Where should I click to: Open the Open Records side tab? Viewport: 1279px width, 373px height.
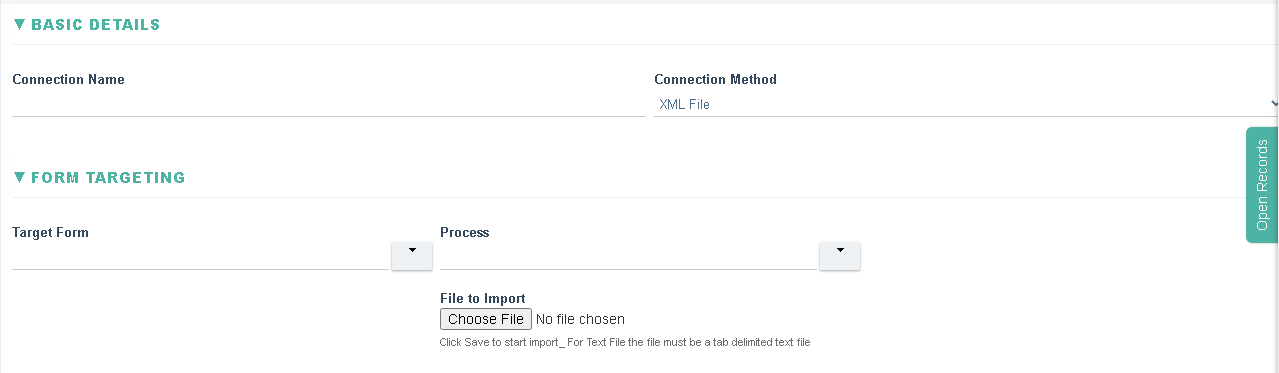coord(1262,185)
